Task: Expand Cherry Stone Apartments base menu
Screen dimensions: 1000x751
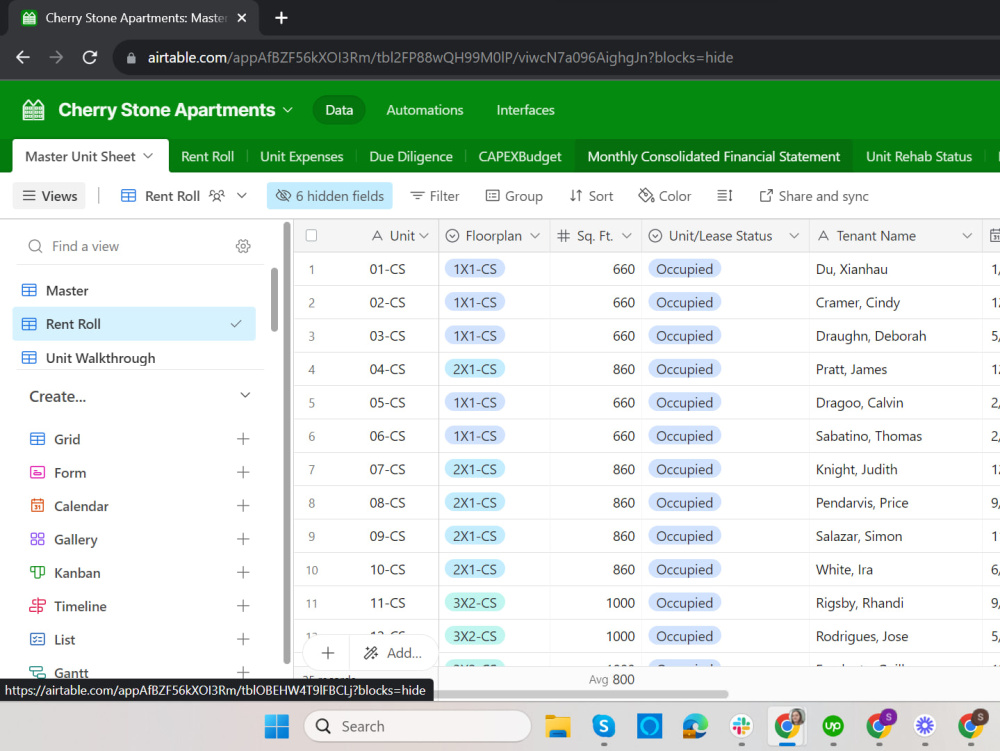Action: pyautogui.click(x=288, y=110)
